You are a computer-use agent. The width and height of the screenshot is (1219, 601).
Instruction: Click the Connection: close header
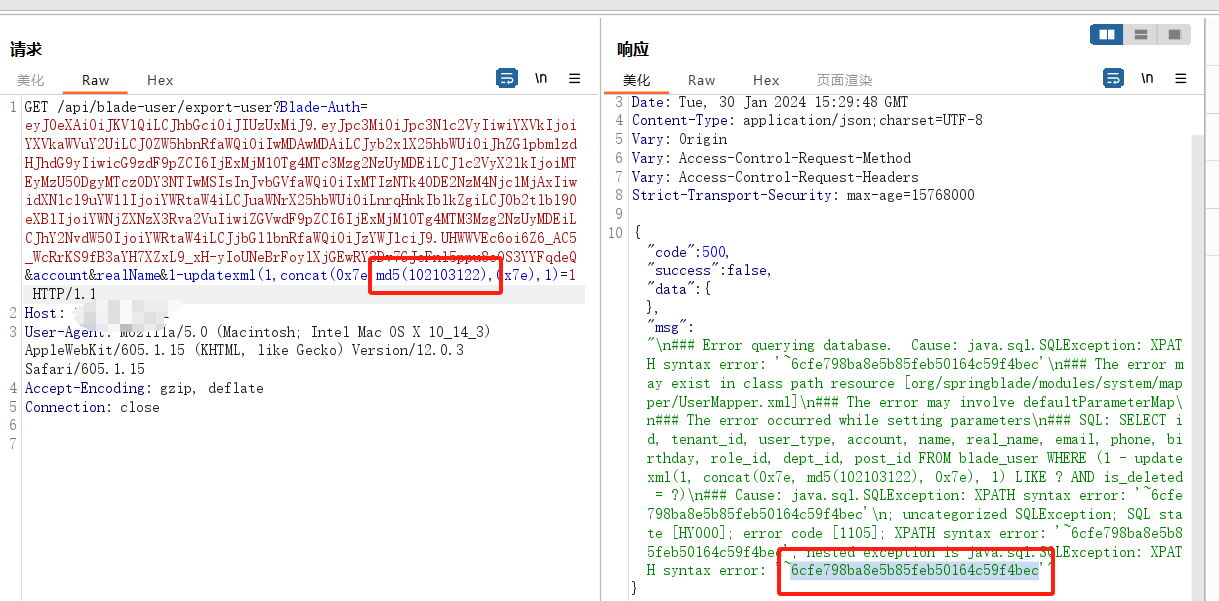(92, 407)
